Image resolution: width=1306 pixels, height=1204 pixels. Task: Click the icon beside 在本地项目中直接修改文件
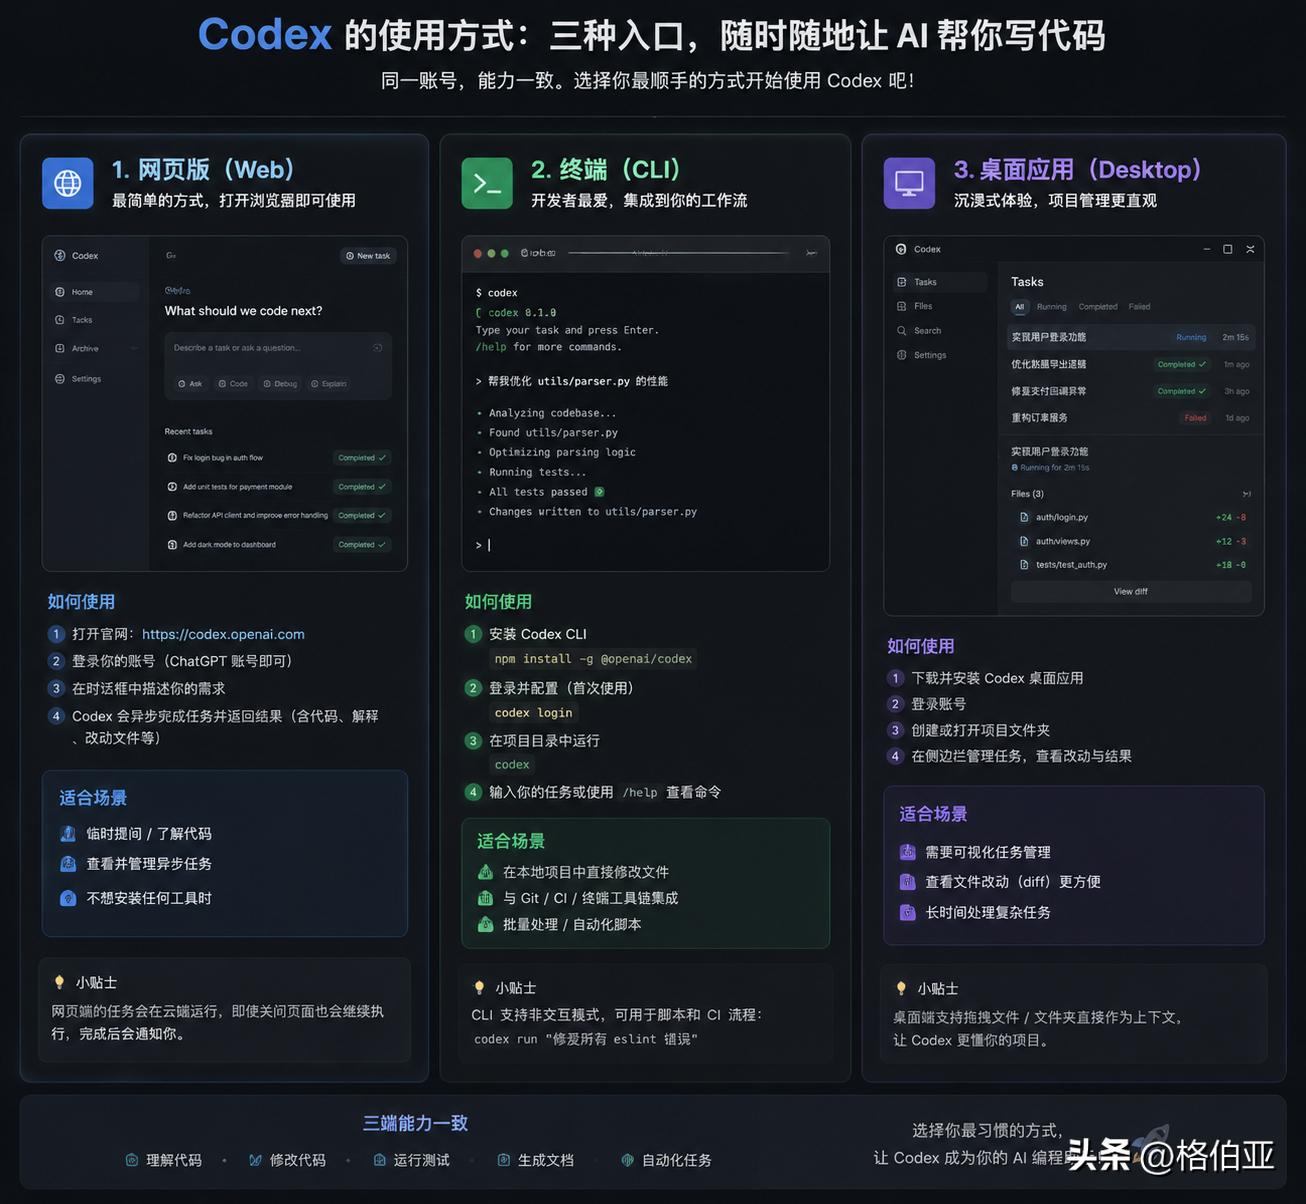click(485, 872)
